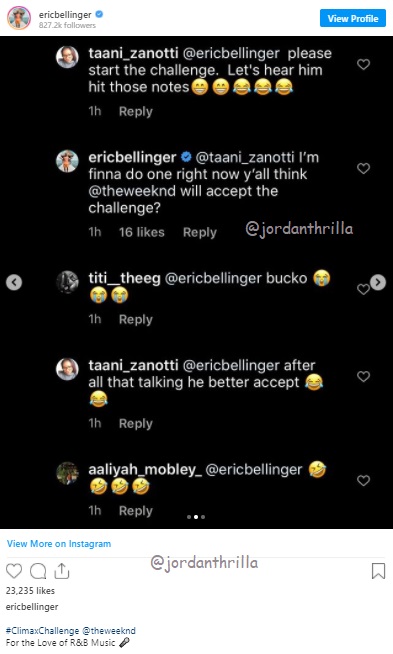Open the #ClimaxChallenge hashtag link

[43, 631]
